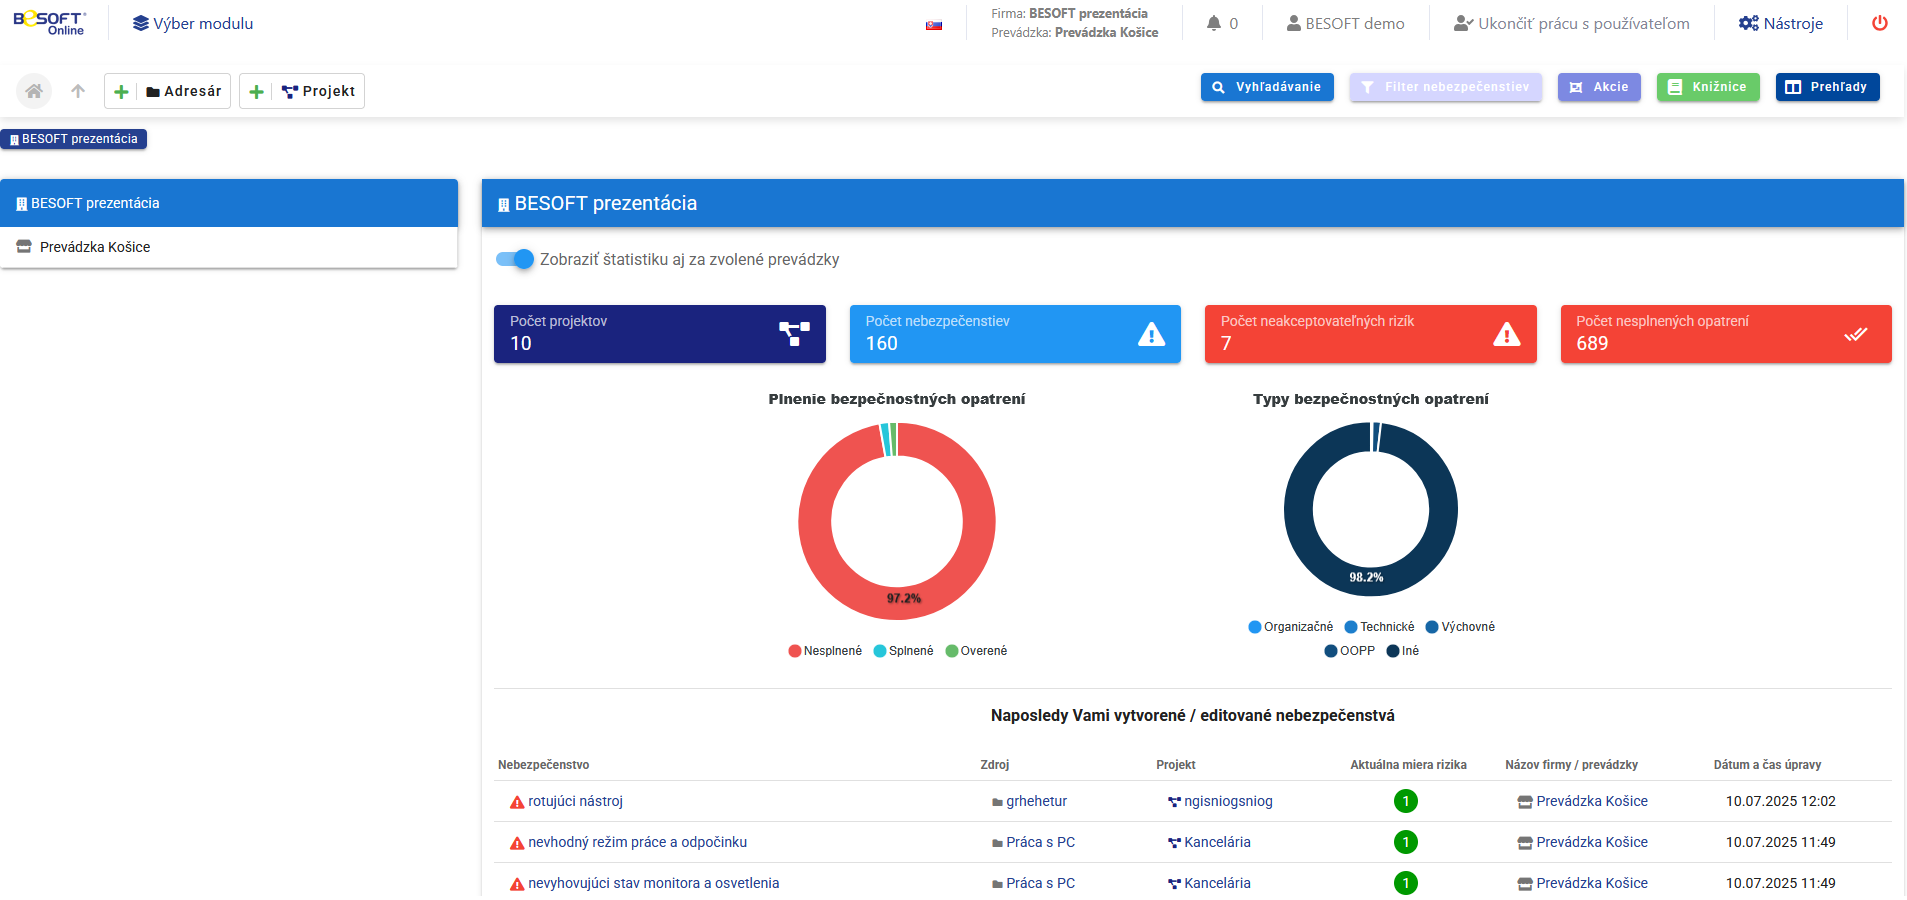Click warning triangle icon beside rotujúci nástroj

(x=517, y=802)
